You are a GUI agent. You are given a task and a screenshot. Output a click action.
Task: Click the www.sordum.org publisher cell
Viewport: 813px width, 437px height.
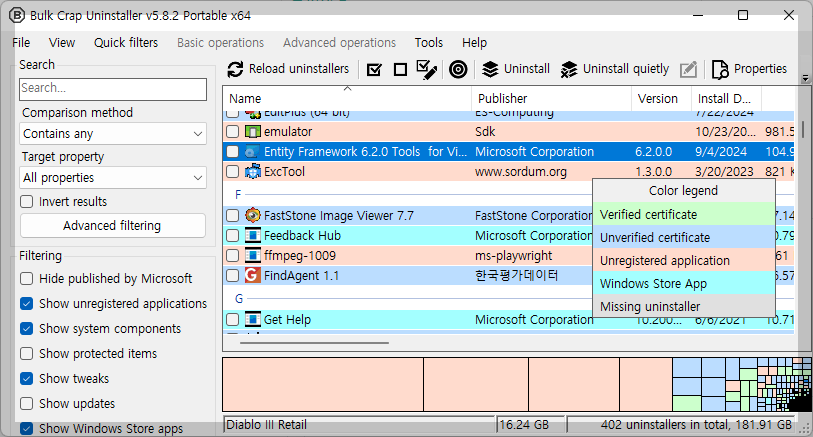521,172
